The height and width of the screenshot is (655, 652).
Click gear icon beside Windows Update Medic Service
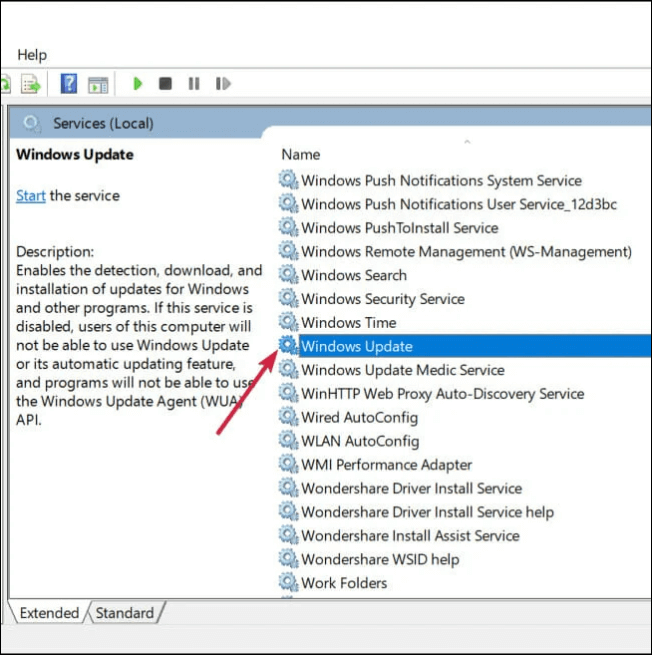pos(289,369)
